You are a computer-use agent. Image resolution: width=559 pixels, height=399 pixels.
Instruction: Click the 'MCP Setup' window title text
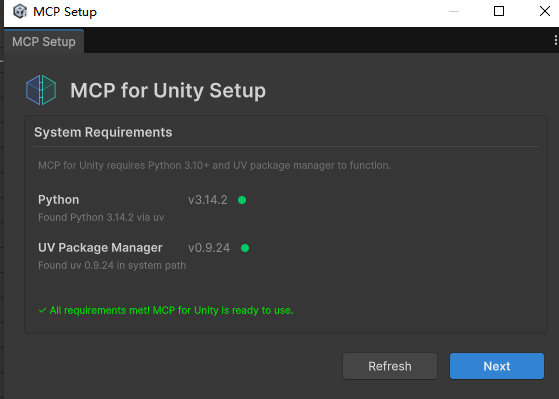65,12
